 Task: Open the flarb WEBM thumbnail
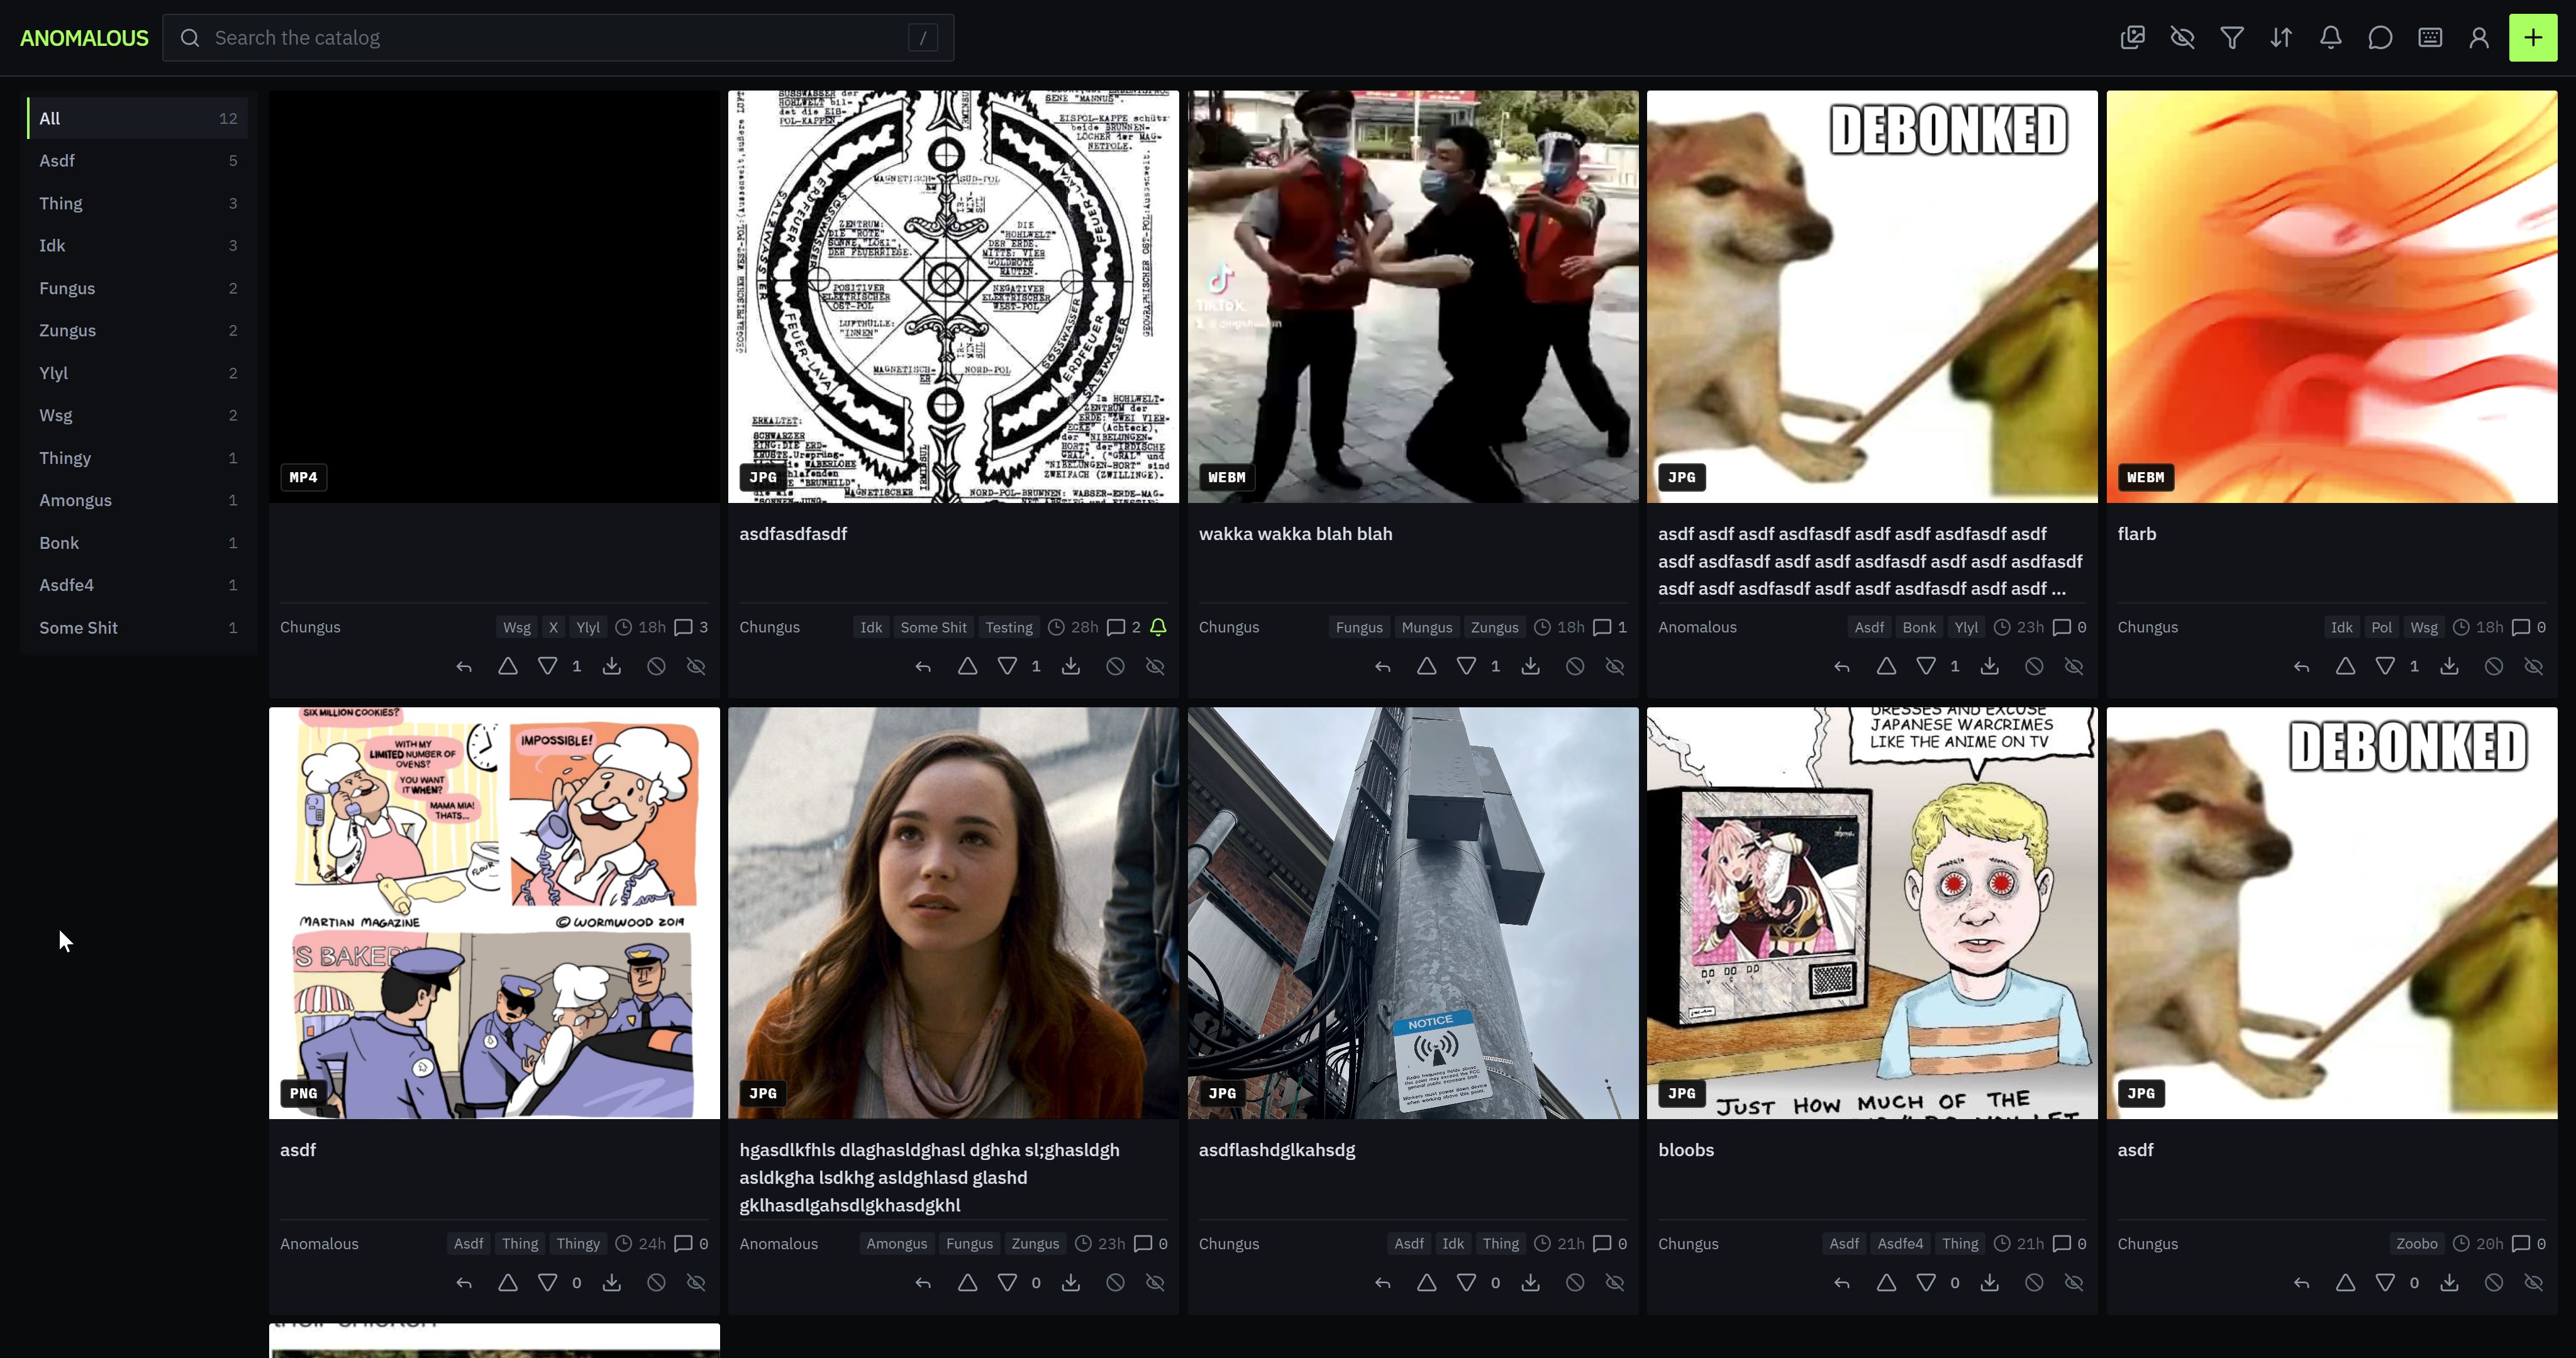pyautogui.click(x=2332, y=297)
